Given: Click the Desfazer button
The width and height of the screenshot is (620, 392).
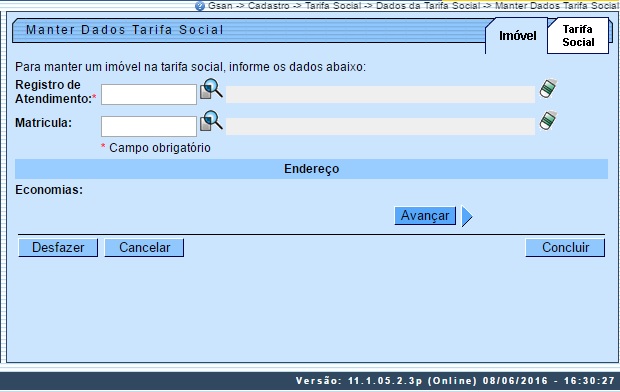Looking at the screenshot, I should [58, 248].
